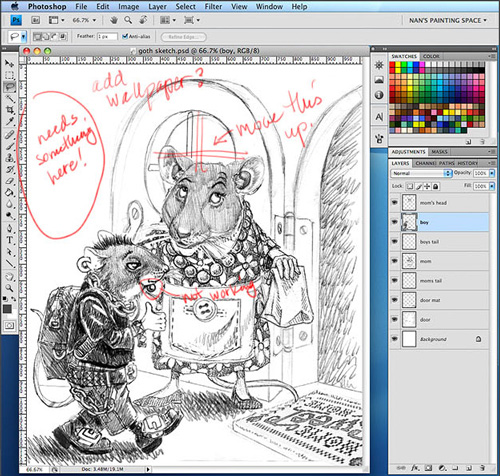The image size is (500, 476).
Task: Click the Zoom tool in application bar
Action: [x=128, y=20]
